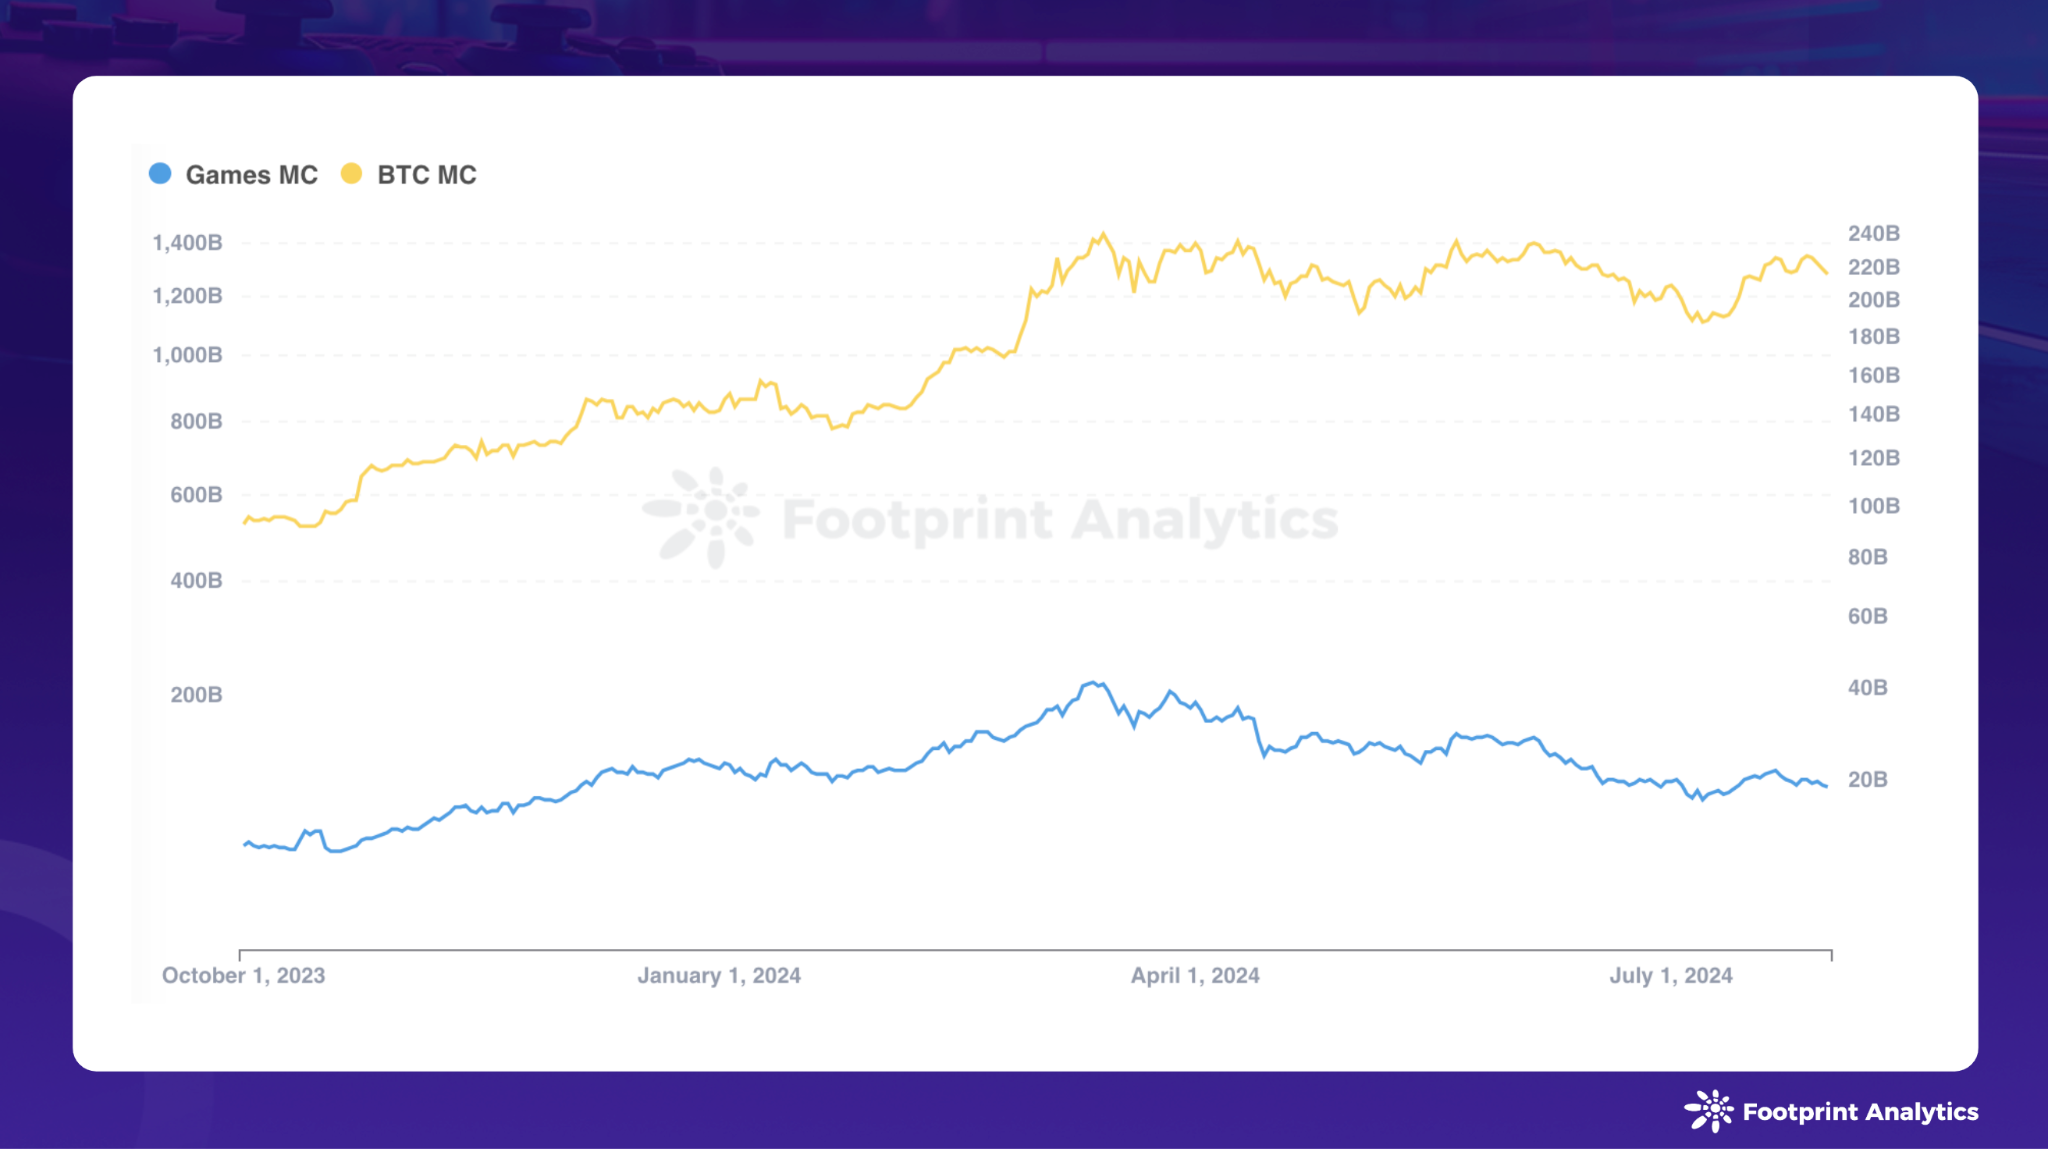This screenshot has height=1149, width=2048.
Task: Select the October 1, 2023 axis label
Action: [x=243, y=975]
